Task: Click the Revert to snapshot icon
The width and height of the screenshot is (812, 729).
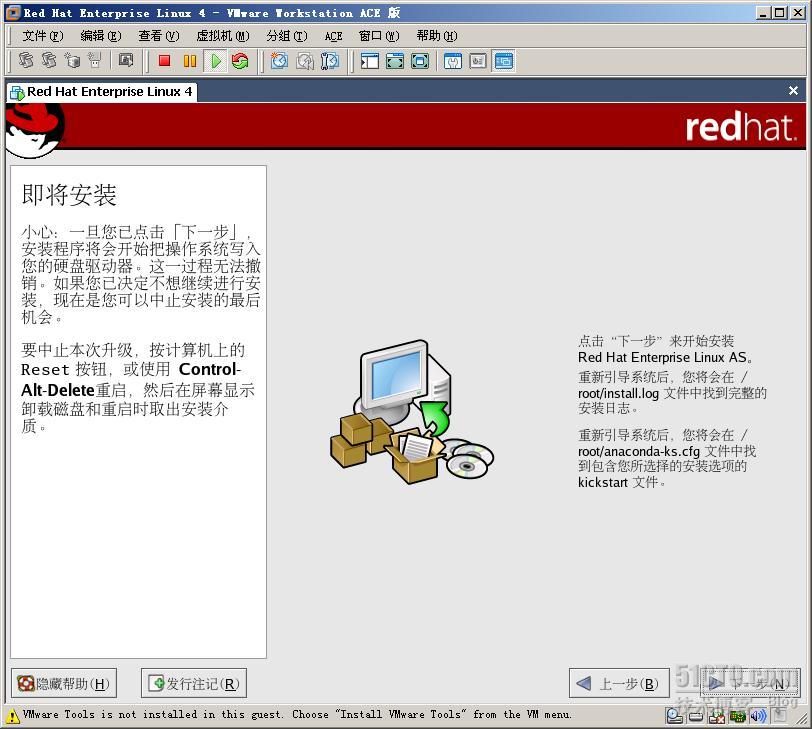Action: [x=304, y=61]
